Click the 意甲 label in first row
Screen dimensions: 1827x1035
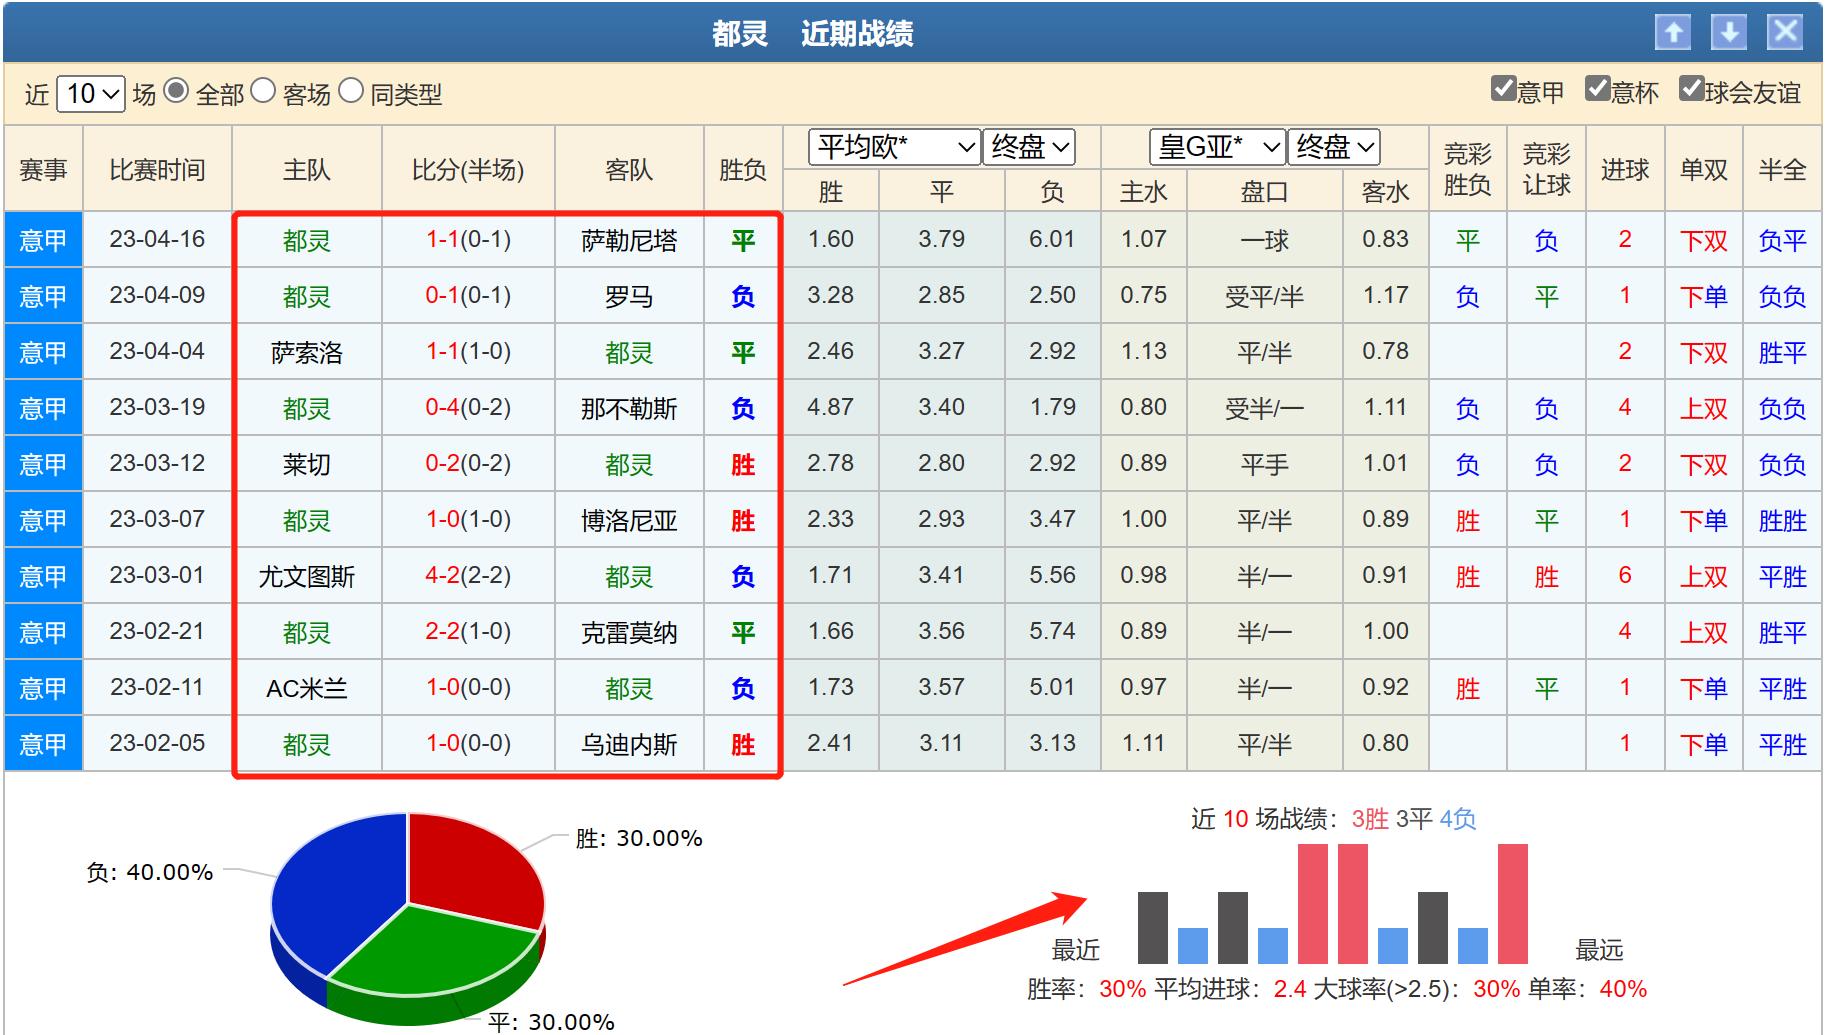click(x=42, y=239)
